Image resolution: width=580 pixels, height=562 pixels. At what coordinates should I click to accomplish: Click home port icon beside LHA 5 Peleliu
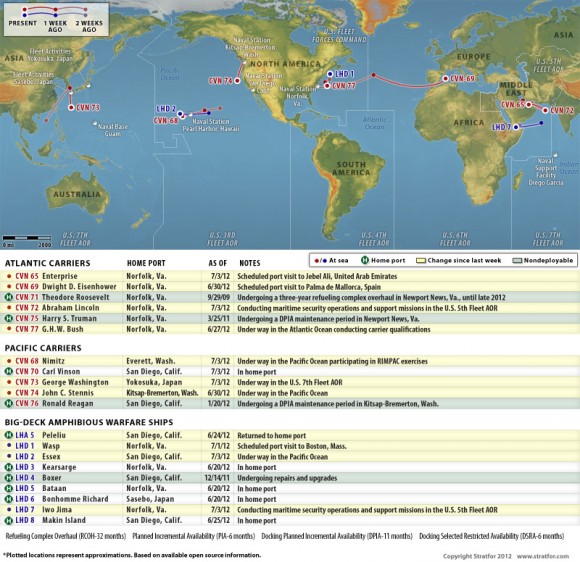click(9, 435)
